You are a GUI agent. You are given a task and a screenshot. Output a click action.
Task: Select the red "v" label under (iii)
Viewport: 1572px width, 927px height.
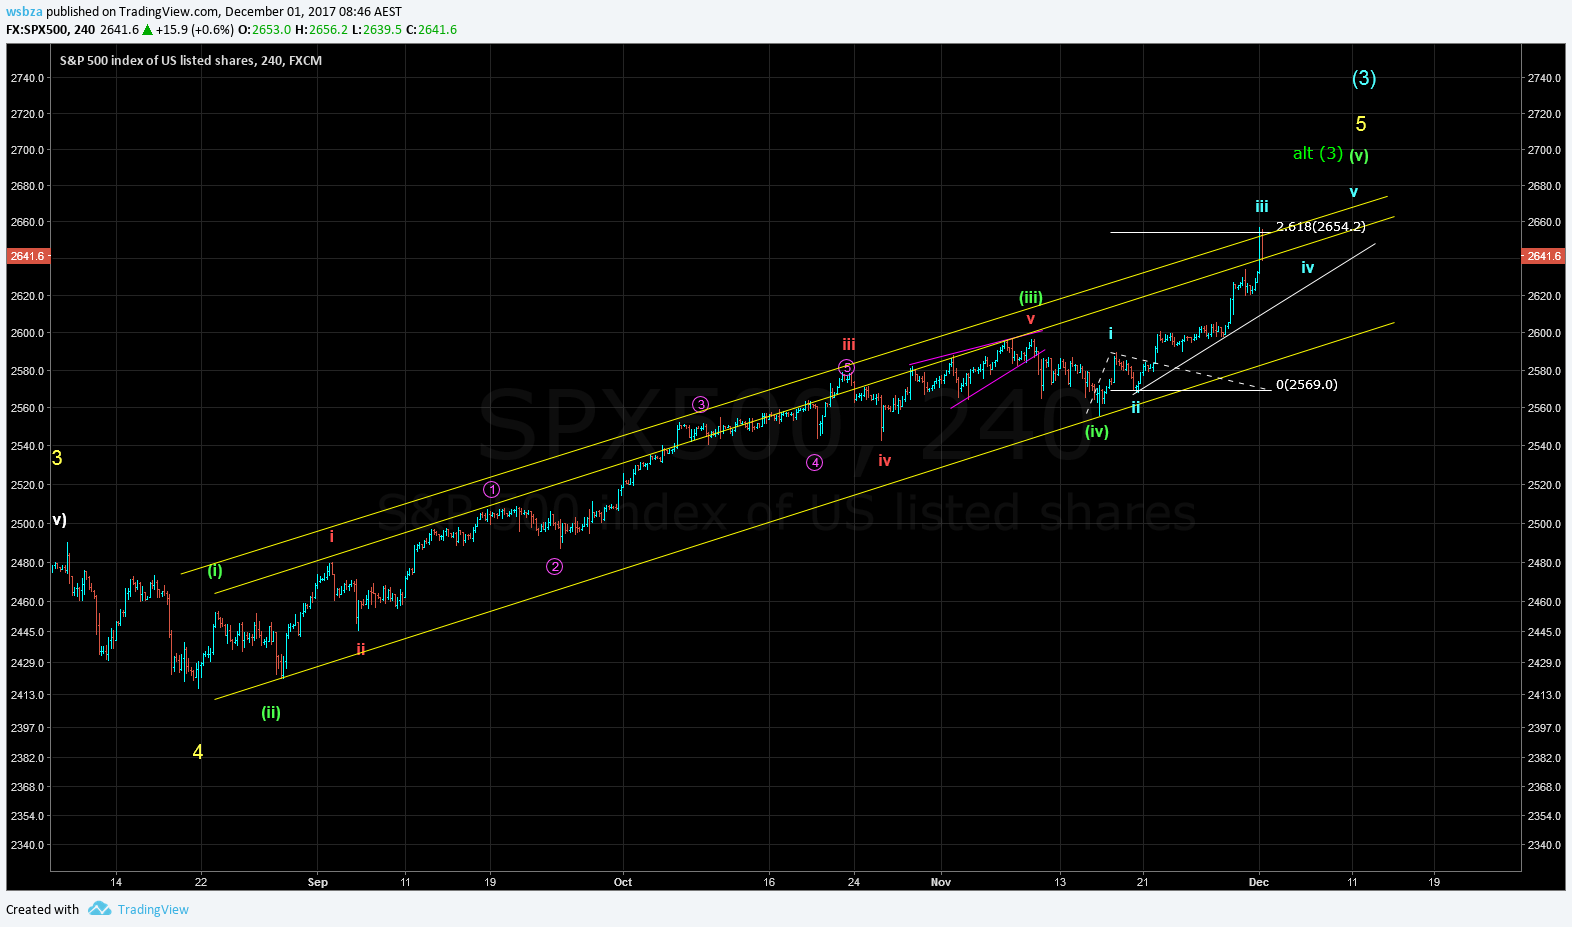pos(1030,319)
